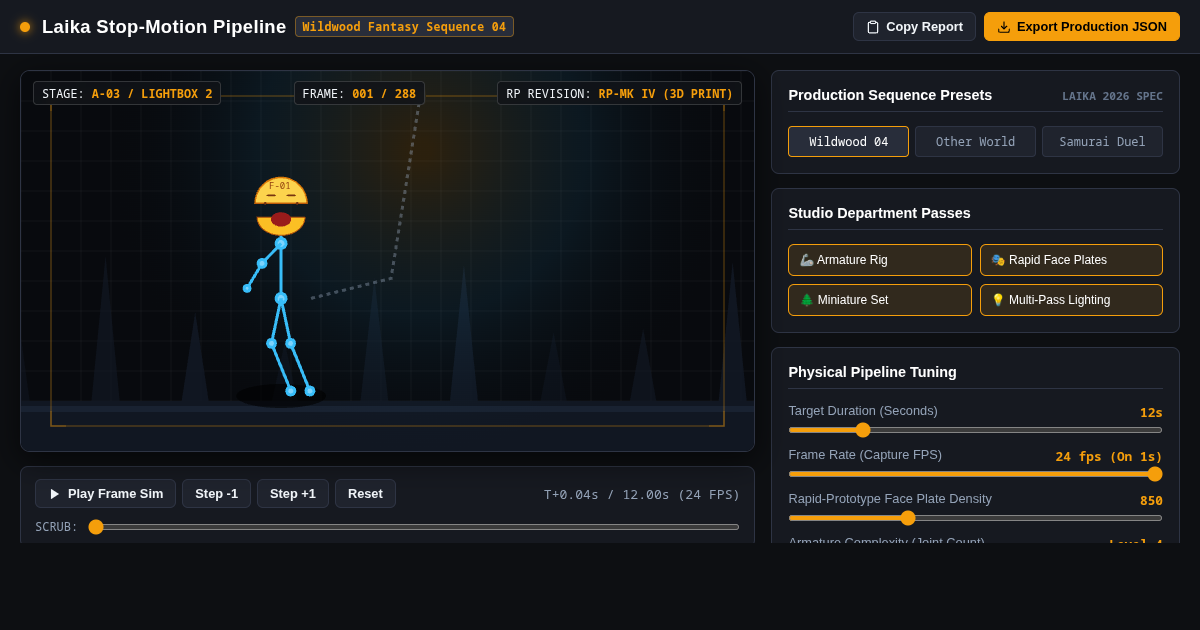1200x630 pixels.
Task: Click the download icon in Export Production JSON
Action: pyautogui.click(x=1004, y=27)
